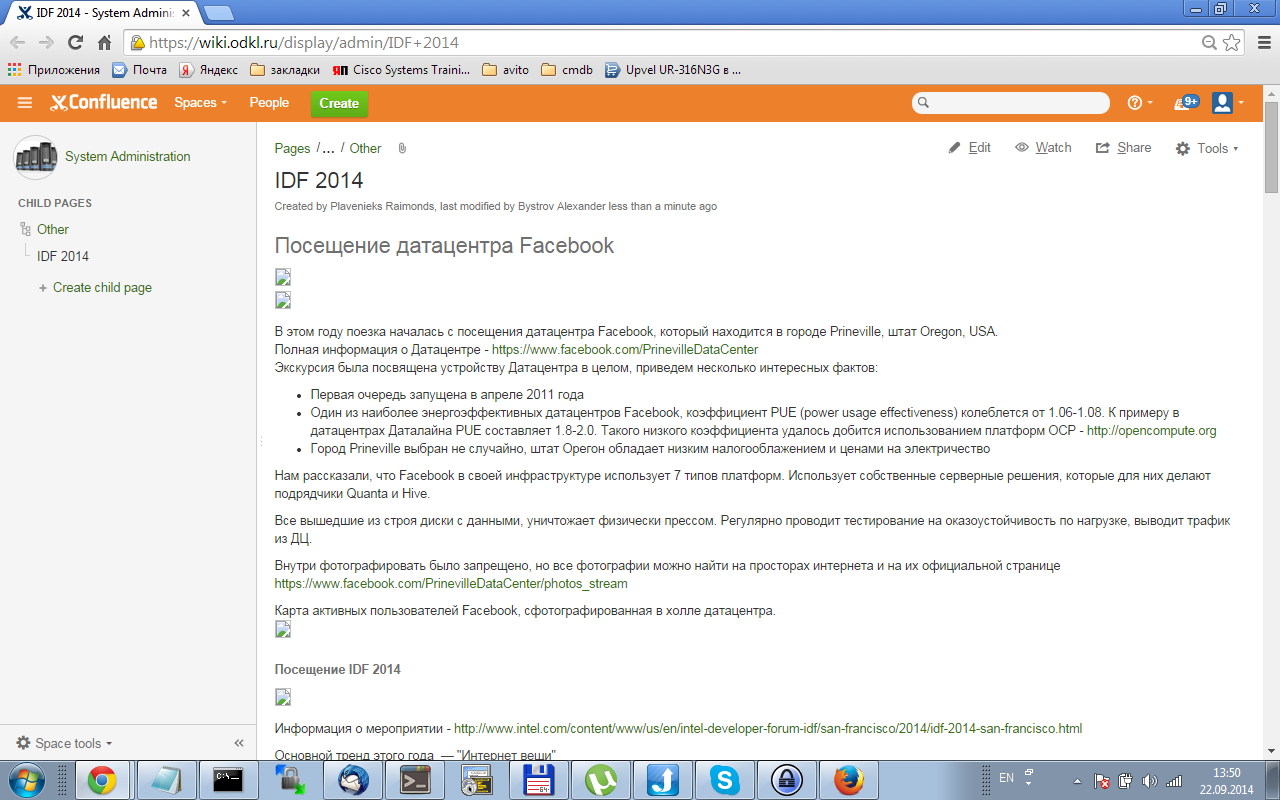Open the Windows Start menu
Screen dimensions: 1280x800
(x=27, y=779)
